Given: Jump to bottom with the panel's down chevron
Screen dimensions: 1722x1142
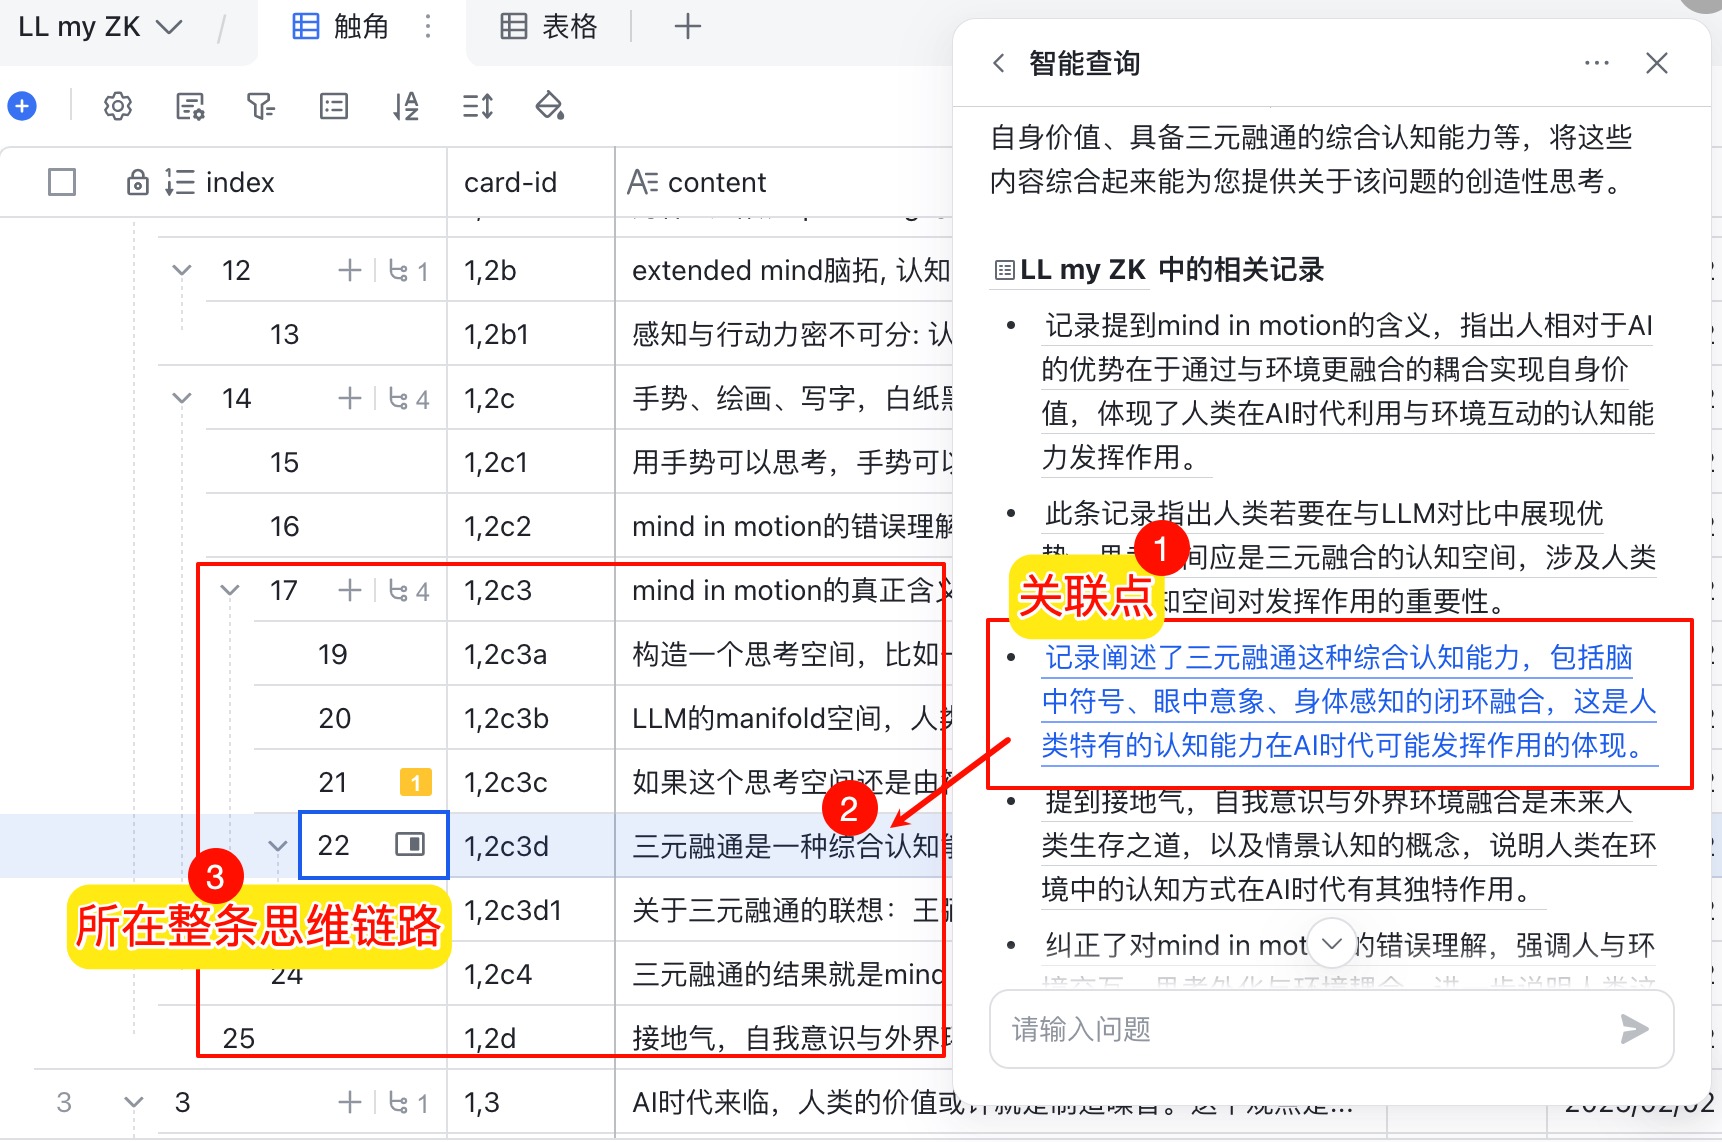Looking at the screenshot, I should coord(1332,943).
